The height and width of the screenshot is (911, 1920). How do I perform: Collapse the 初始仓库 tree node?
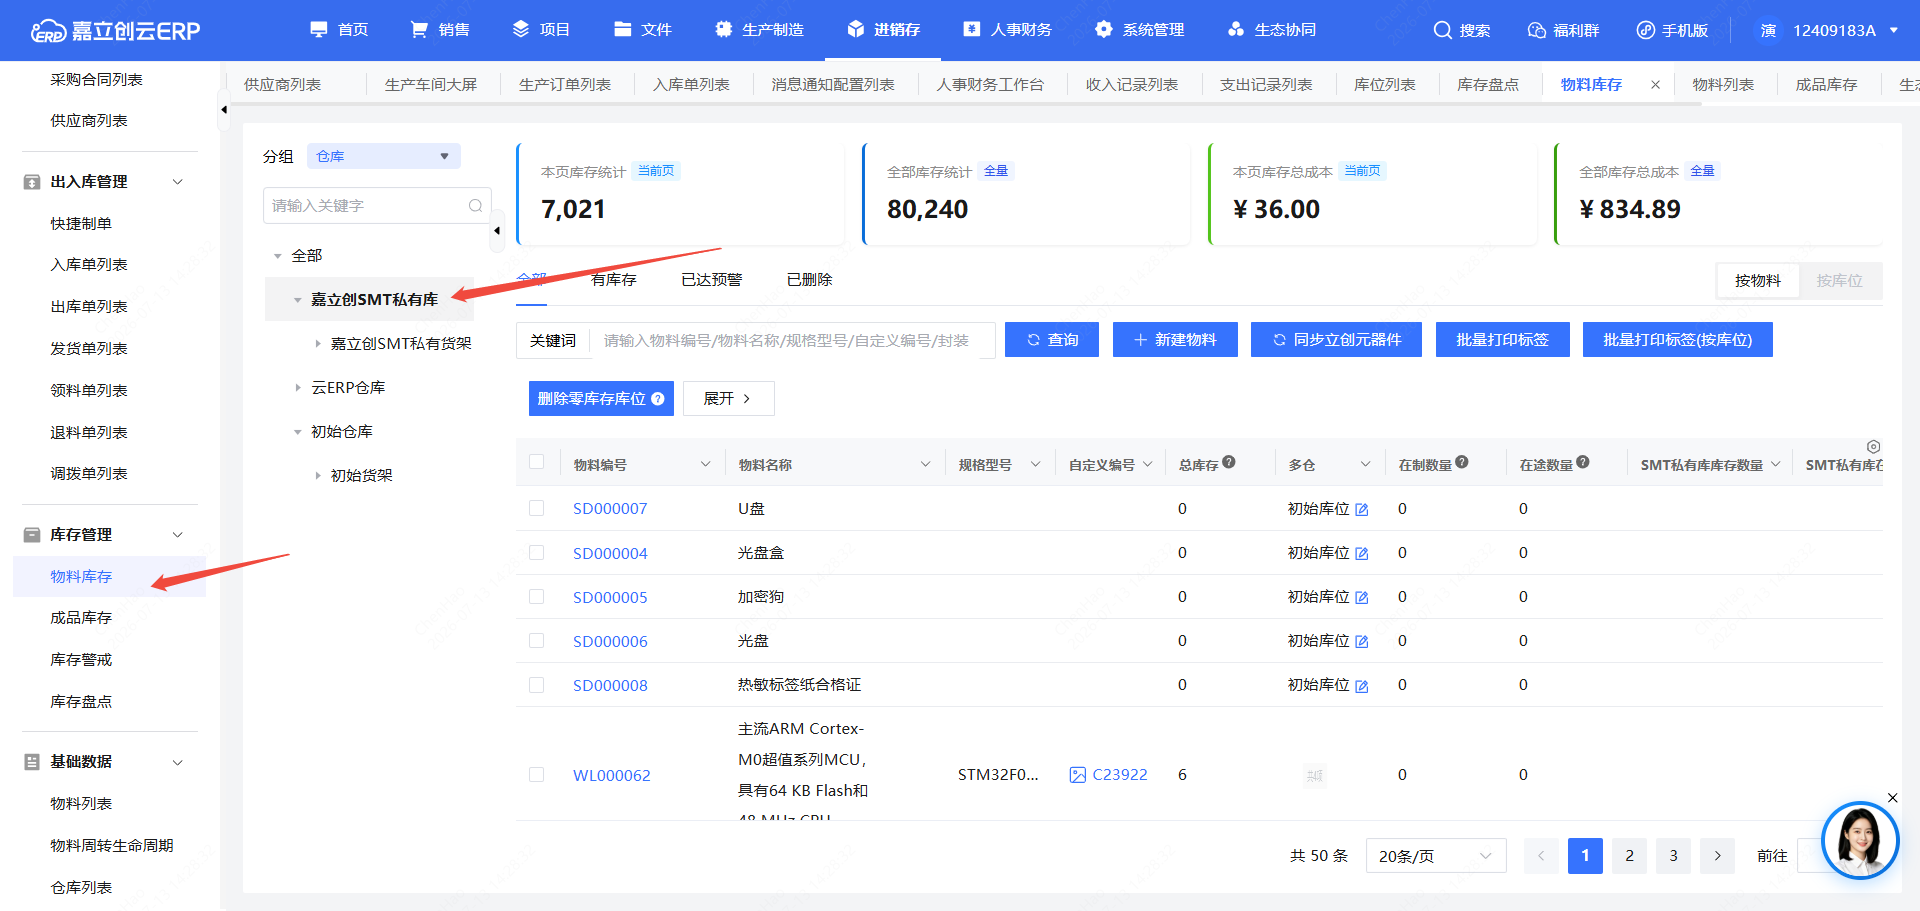pyautogui.click(x=297, y=432)
